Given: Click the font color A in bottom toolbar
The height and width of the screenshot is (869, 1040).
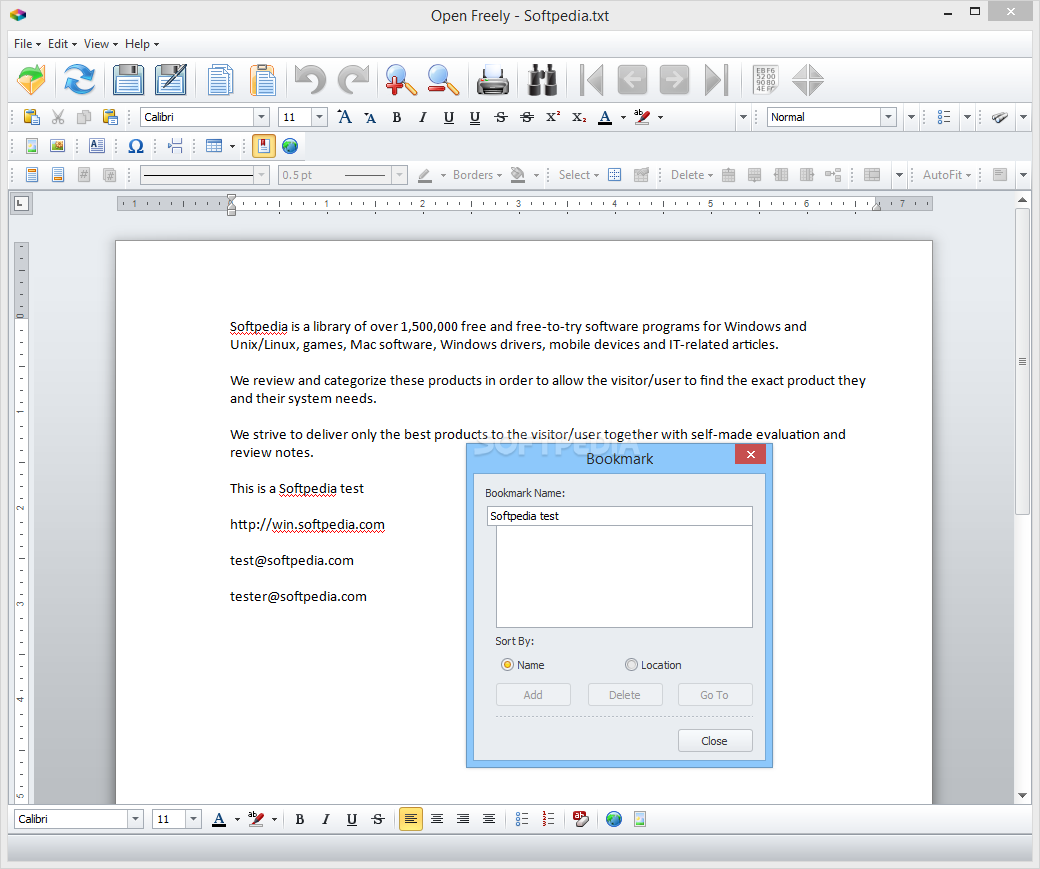Looking at the screenshot, I should tap(219, 819).
